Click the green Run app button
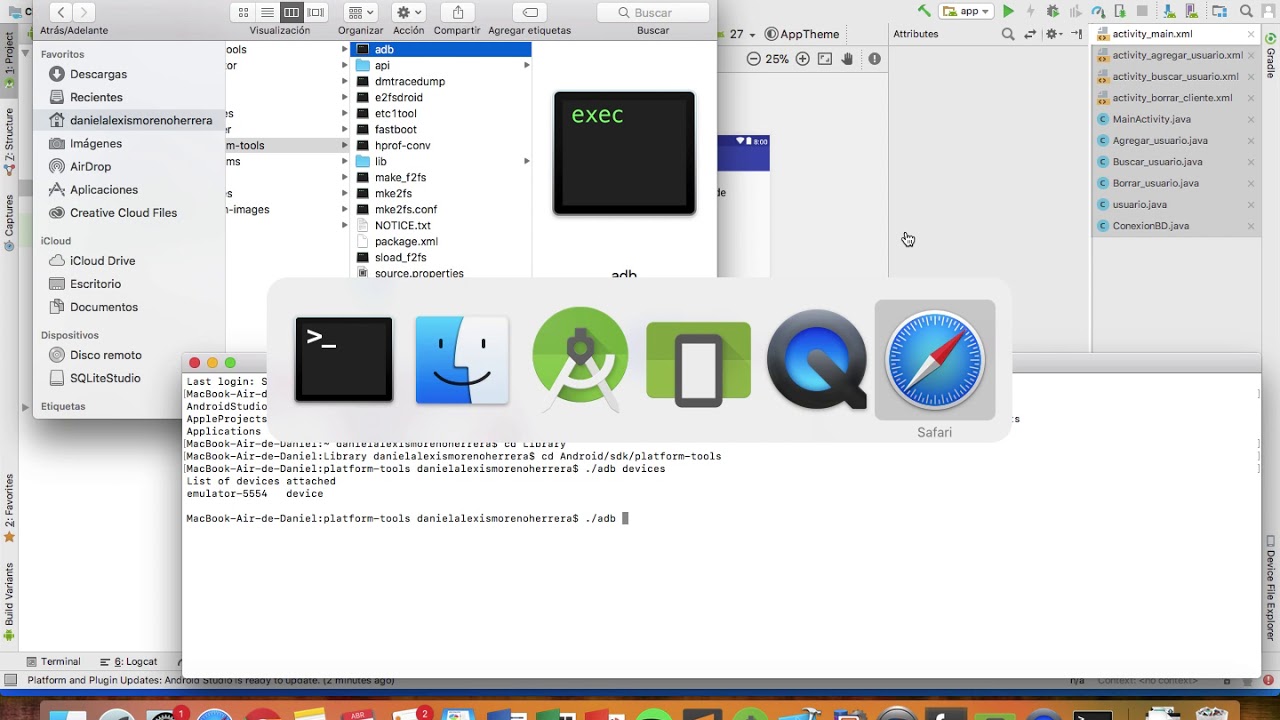The width and height of the screenshot is (1280, 720). coord(1008,11)
